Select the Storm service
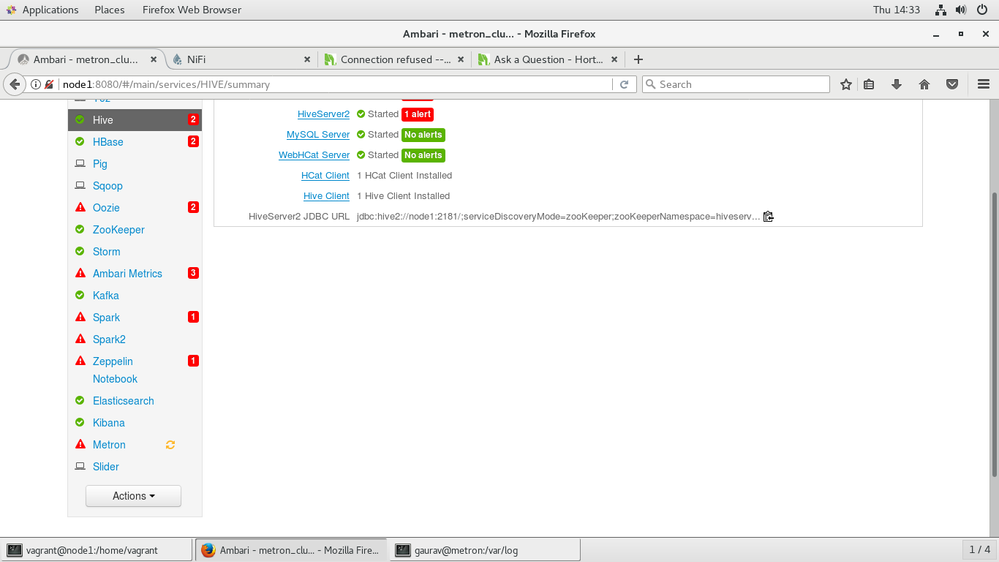 coord(106,251)
